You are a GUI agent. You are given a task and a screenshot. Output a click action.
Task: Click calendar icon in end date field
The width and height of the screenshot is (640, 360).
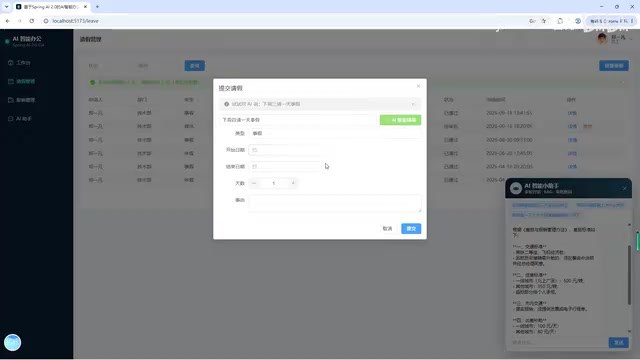pyautogui.click(x=255, y=167)
